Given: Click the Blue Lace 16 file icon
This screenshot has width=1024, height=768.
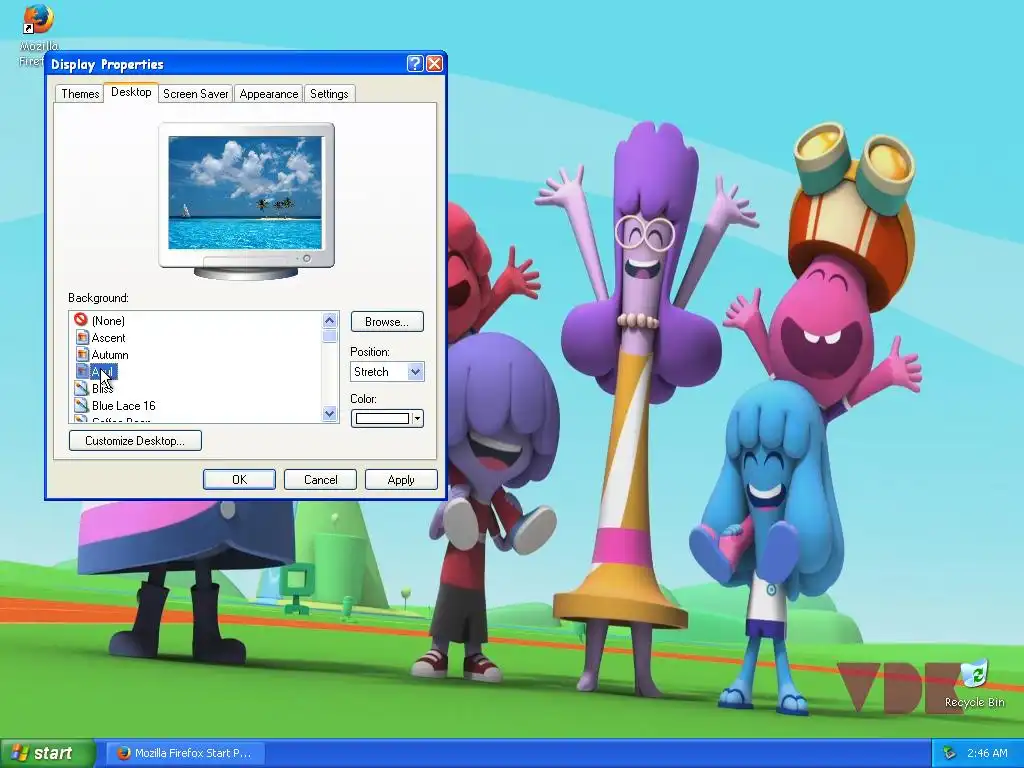Looking at the screenshot, I should pyautogui.click(x=82, y=406).
